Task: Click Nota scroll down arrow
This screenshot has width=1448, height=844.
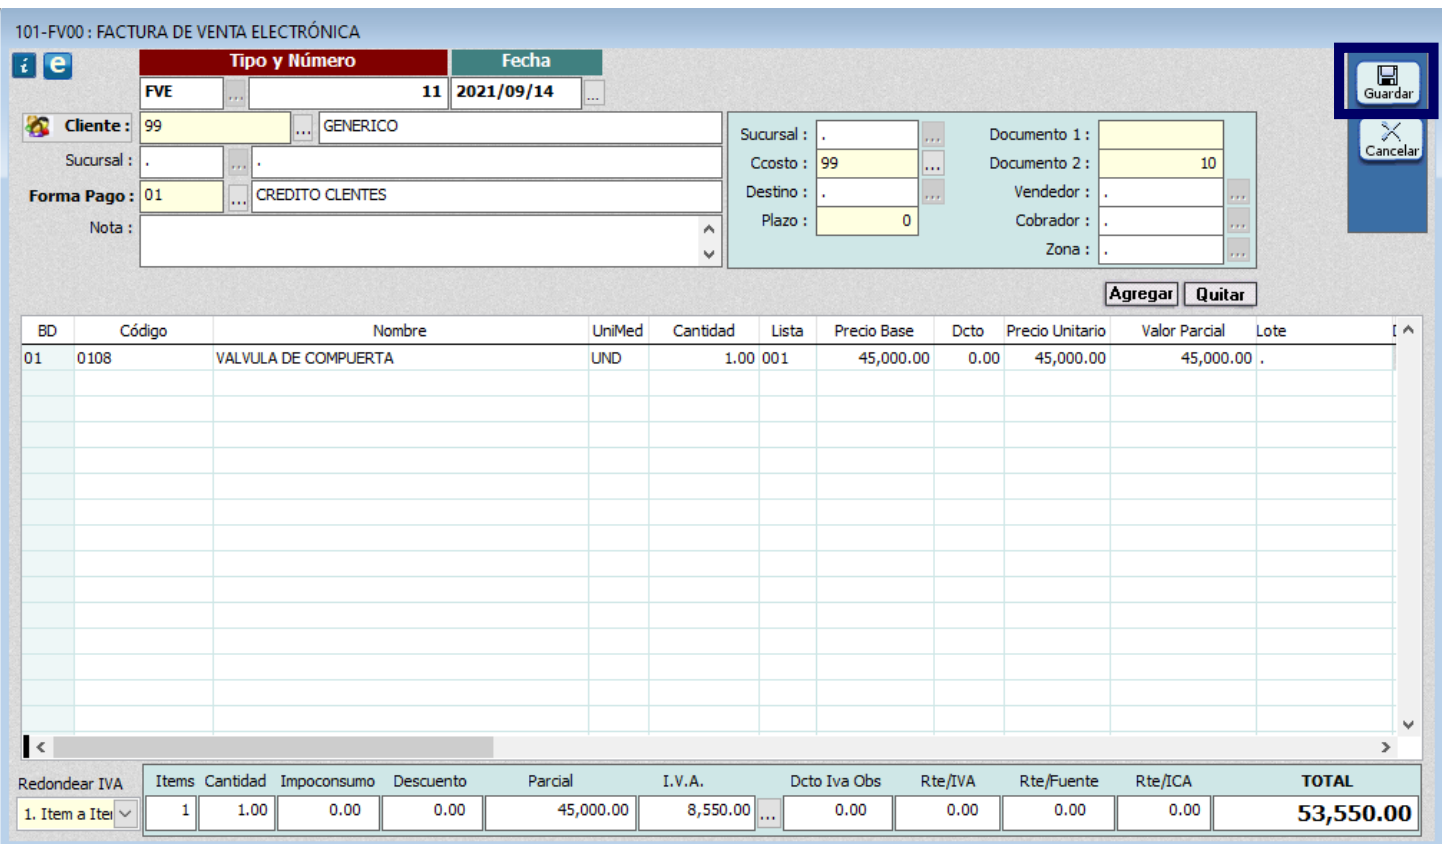Action: point(709,254)
